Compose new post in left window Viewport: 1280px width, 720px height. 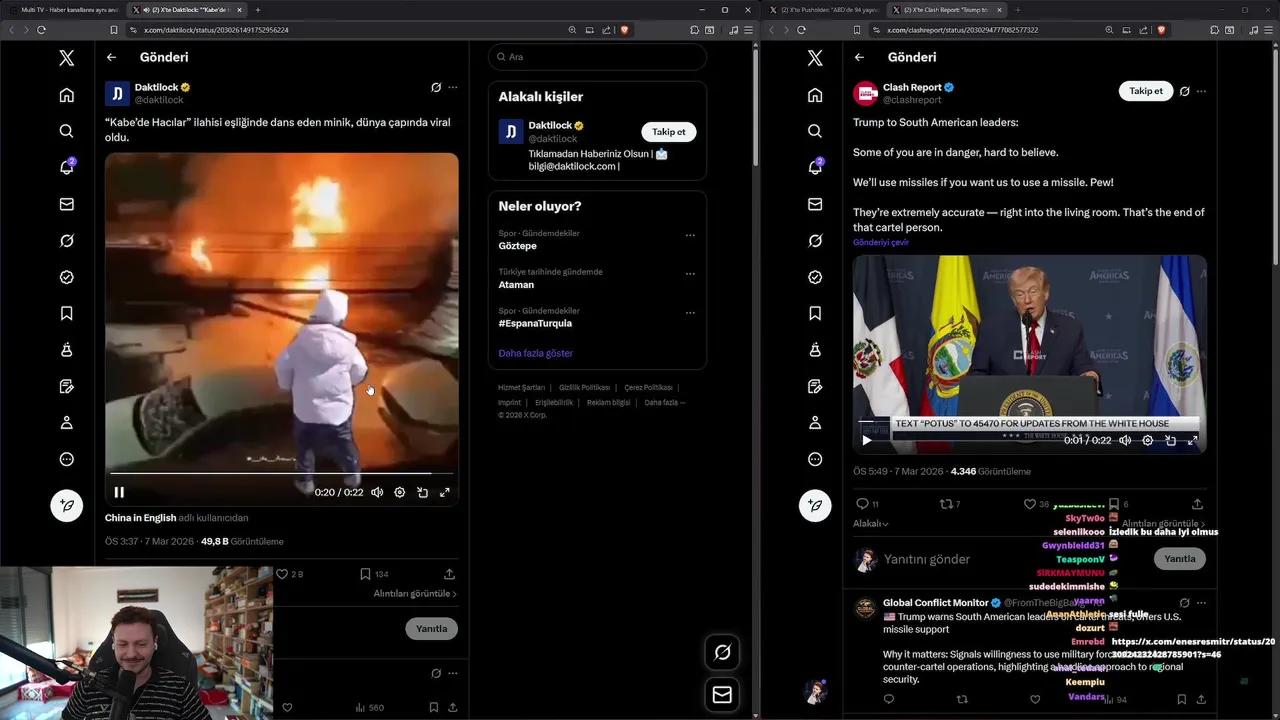pyautogui.click(x=66, y=505)
